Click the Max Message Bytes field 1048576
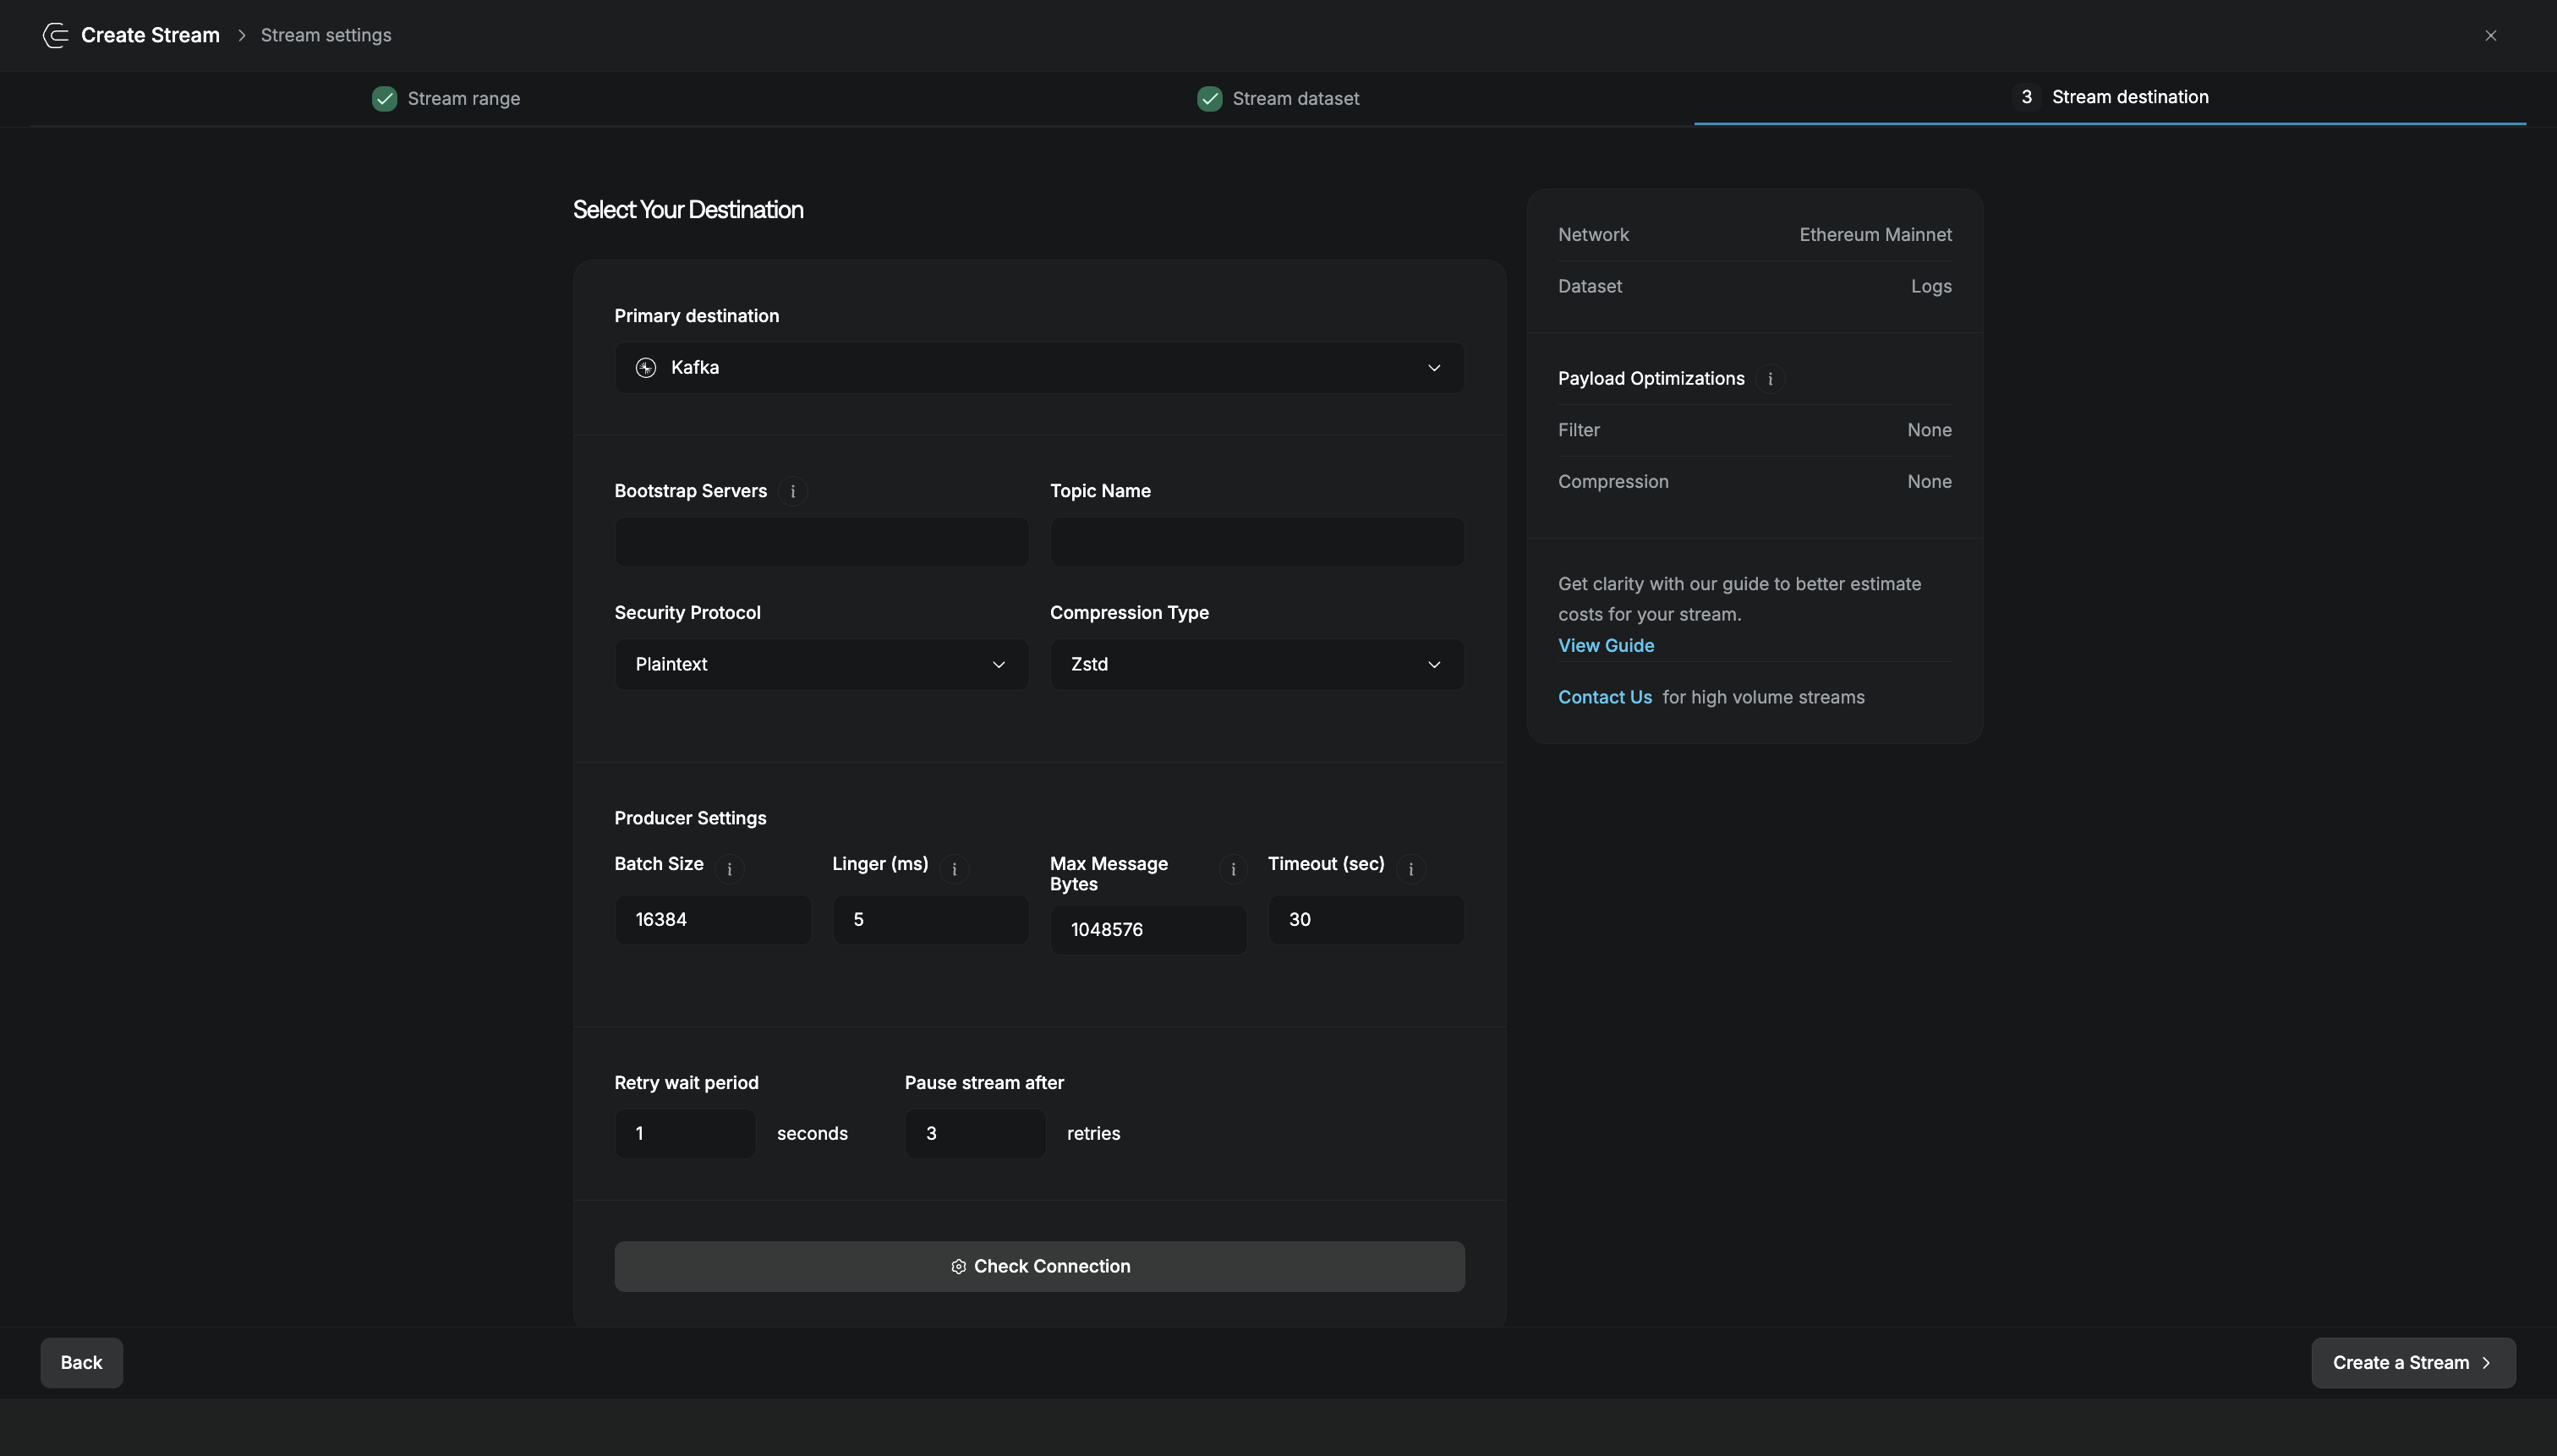Image resolution: width=2557 pixels, height=1456 pixels. click(x=1148, y=930)
